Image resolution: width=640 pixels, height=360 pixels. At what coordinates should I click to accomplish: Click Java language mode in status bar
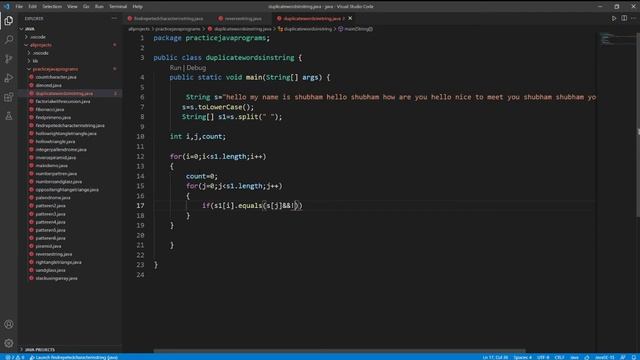click(x=575, y=357)
